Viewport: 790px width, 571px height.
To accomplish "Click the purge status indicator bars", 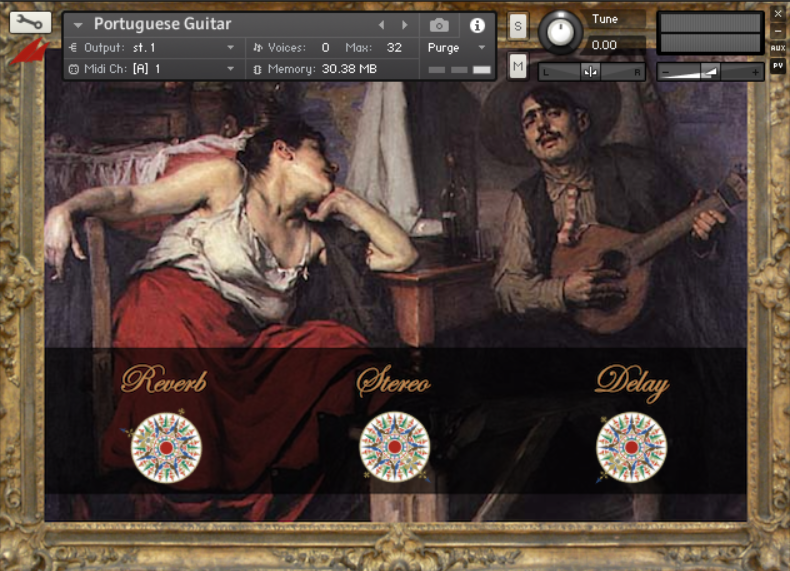I will click(459, 70).
